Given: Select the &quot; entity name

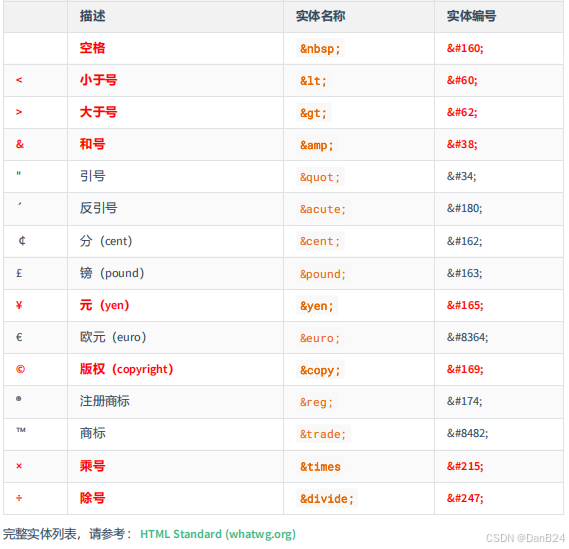Looking at the screenshot, I should tap(320, 177).
